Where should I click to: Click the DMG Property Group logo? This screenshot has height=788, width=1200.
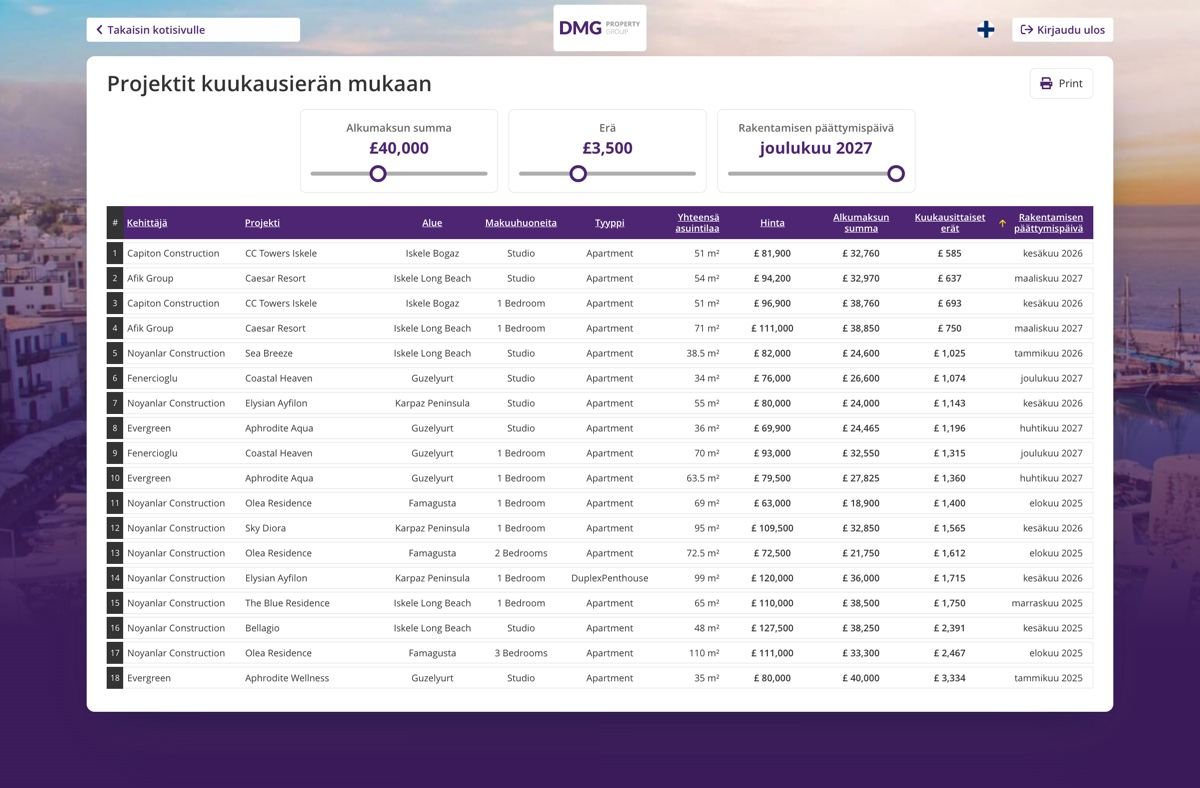(x=600, y=28)
